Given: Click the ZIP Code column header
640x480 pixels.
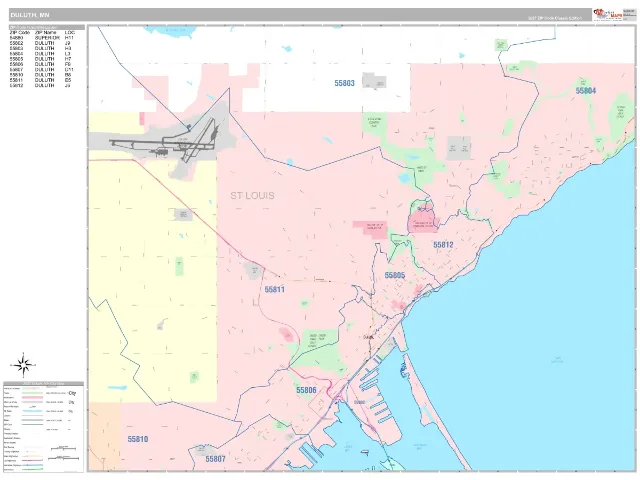Looking at the screenshot, I should pyautogui.click(x=20, y=32).
